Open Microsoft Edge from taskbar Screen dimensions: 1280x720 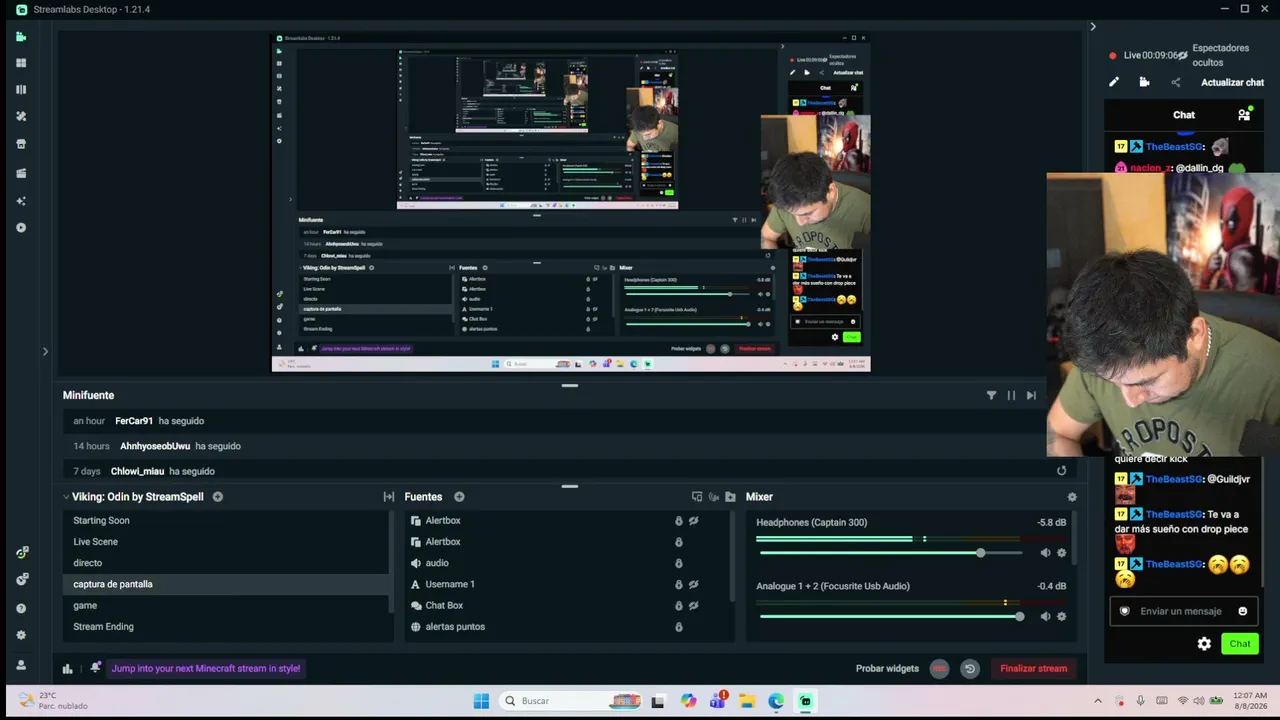tap(776, 701)
